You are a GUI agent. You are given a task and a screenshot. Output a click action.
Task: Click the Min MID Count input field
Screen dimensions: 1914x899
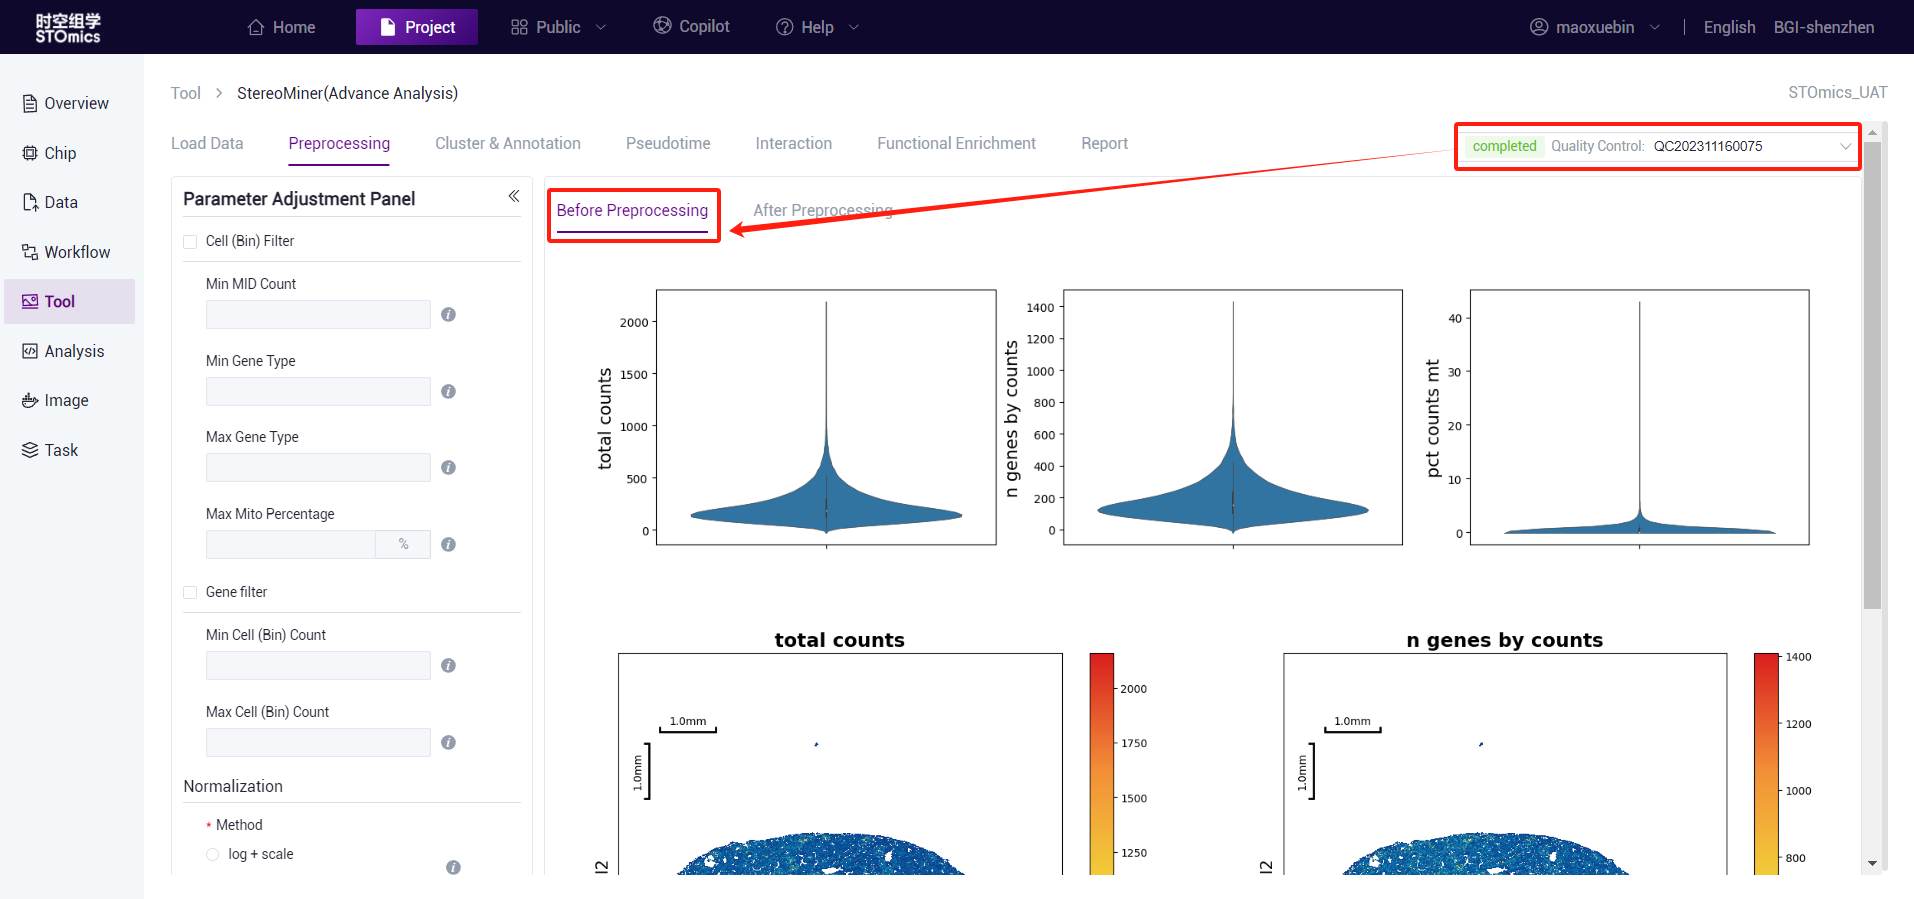318,314
